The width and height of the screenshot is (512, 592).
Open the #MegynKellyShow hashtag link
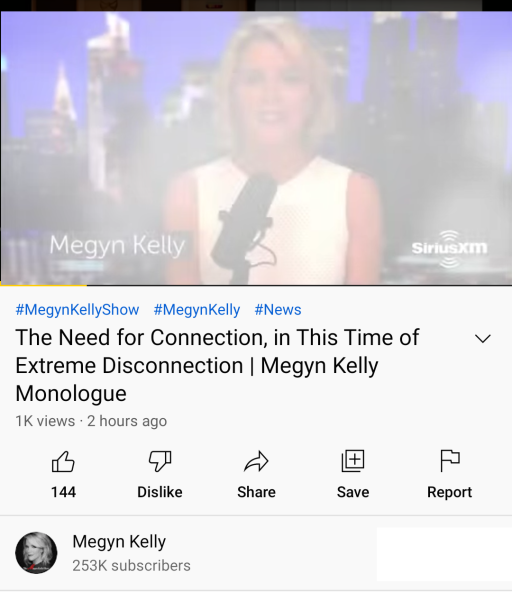[77, 310]
